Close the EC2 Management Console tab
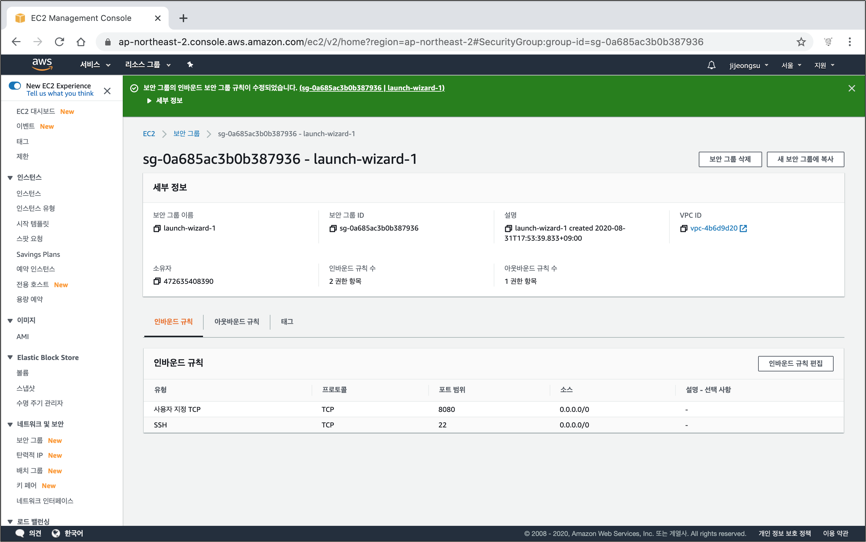The image size is (866, 542). click(157, 18)
